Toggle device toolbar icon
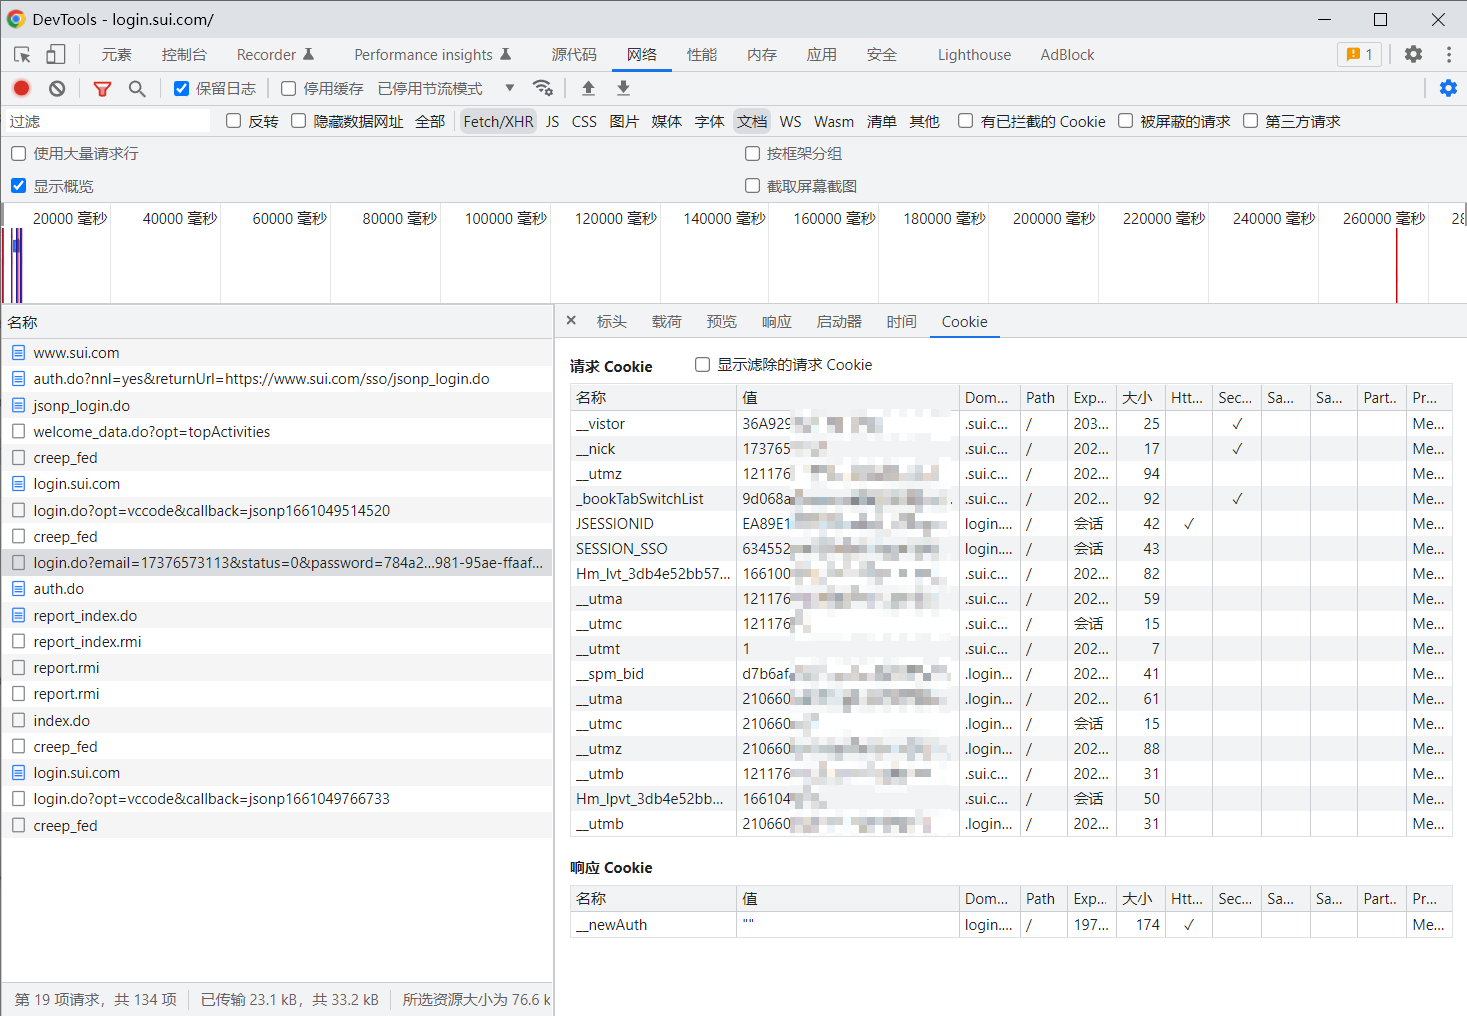 pyautogui.click(x=56, y=54)
